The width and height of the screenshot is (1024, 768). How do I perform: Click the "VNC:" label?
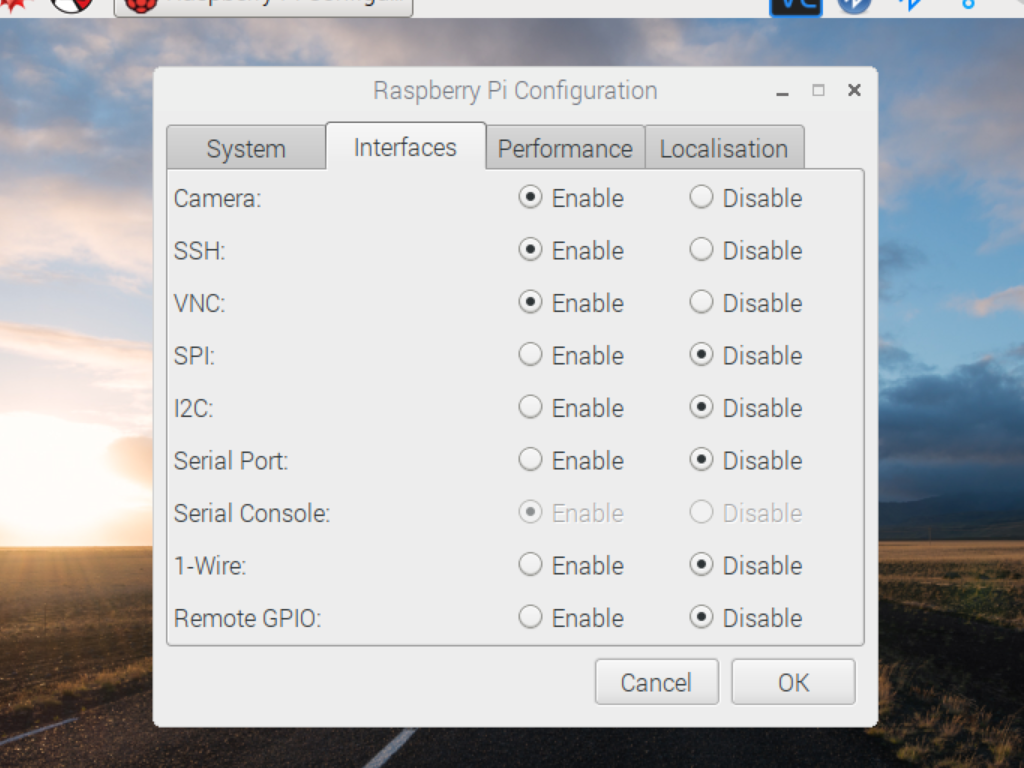(x=200, y=304)
